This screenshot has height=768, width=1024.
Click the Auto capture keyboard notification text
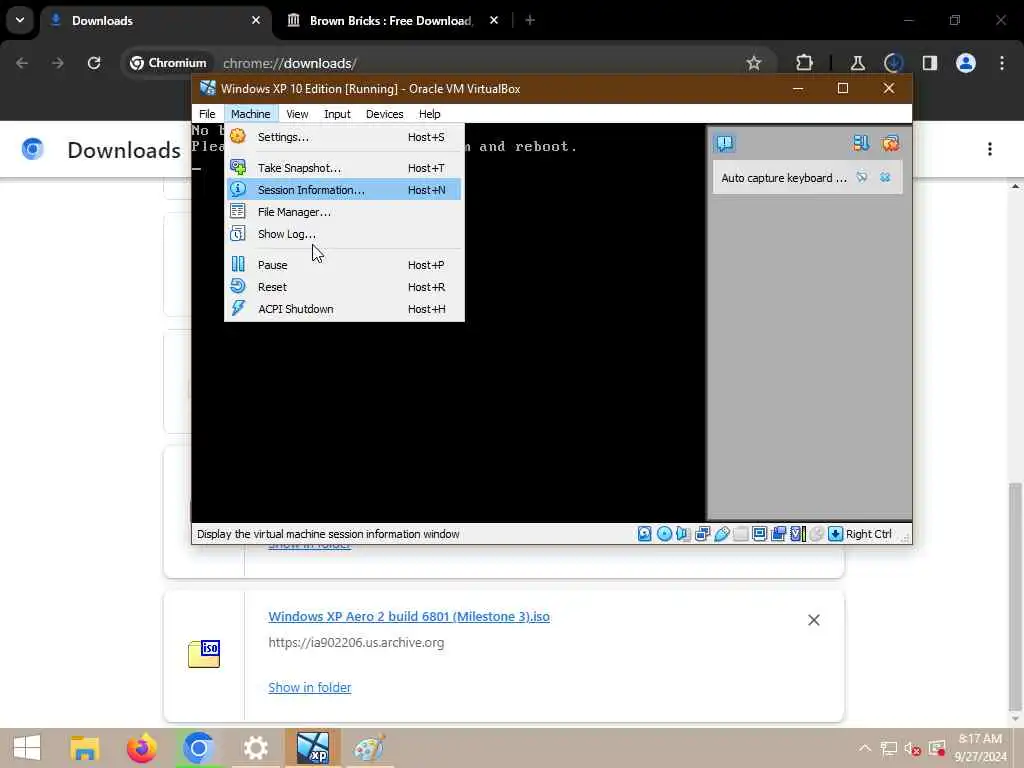(x=784, y=178)
